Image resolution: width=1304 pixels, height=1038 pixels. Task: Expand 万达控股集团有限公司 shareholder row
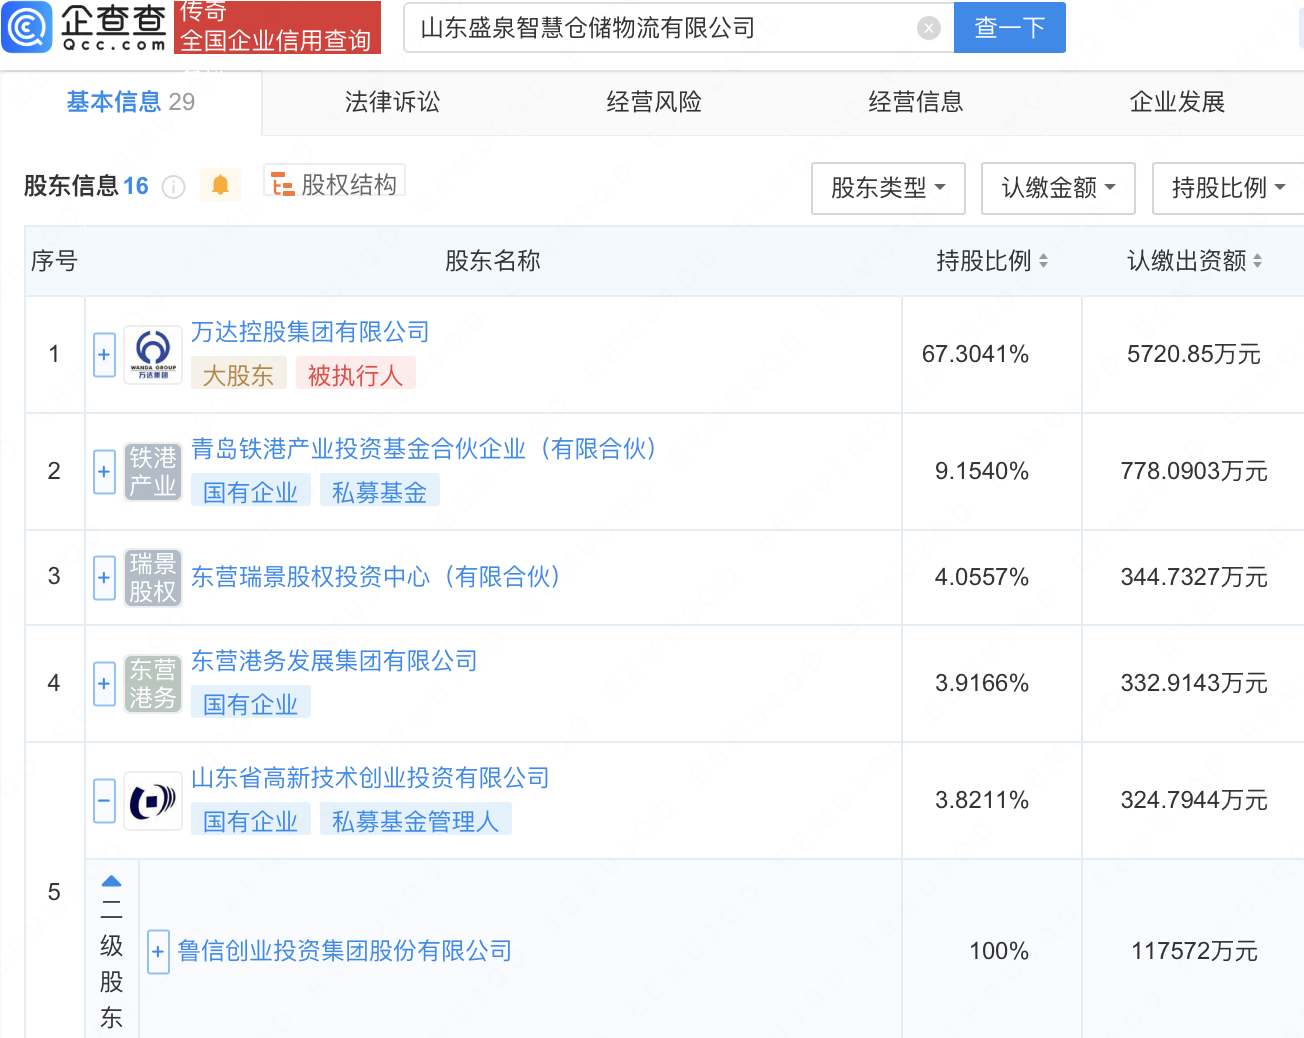pyautogui.click(x=104, y=355)
